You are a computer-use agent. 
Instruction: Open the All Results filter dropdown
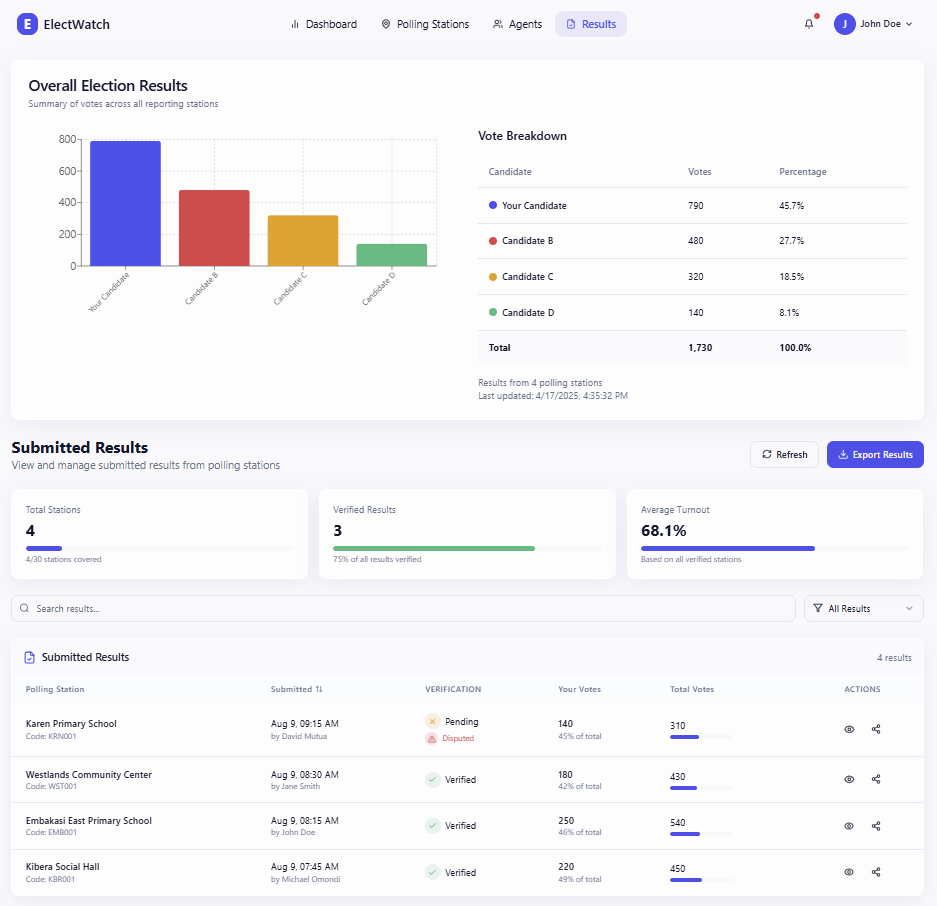point(863,608)
